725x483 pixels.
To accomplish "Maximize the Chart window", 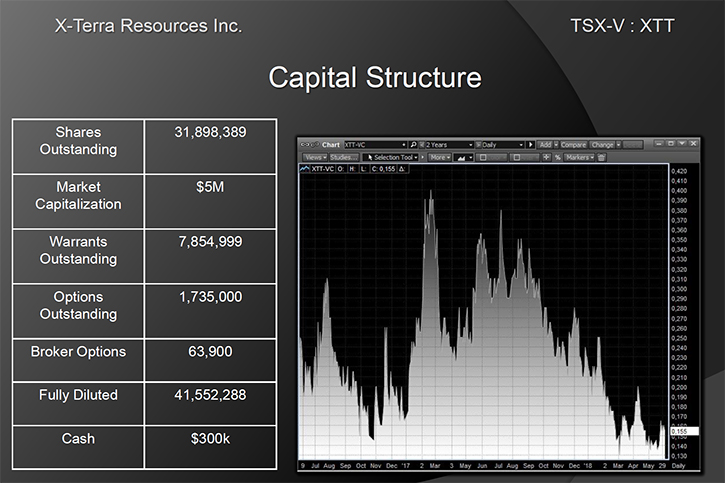I will click(x=671, y=144).
